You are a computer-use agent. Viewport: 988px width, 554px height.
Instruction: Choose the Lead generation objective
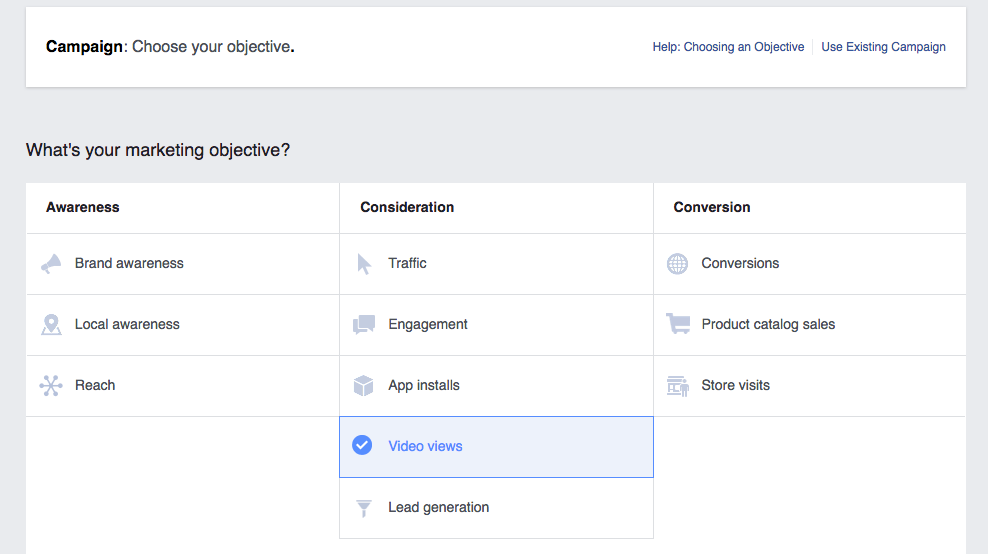point(497,508)
